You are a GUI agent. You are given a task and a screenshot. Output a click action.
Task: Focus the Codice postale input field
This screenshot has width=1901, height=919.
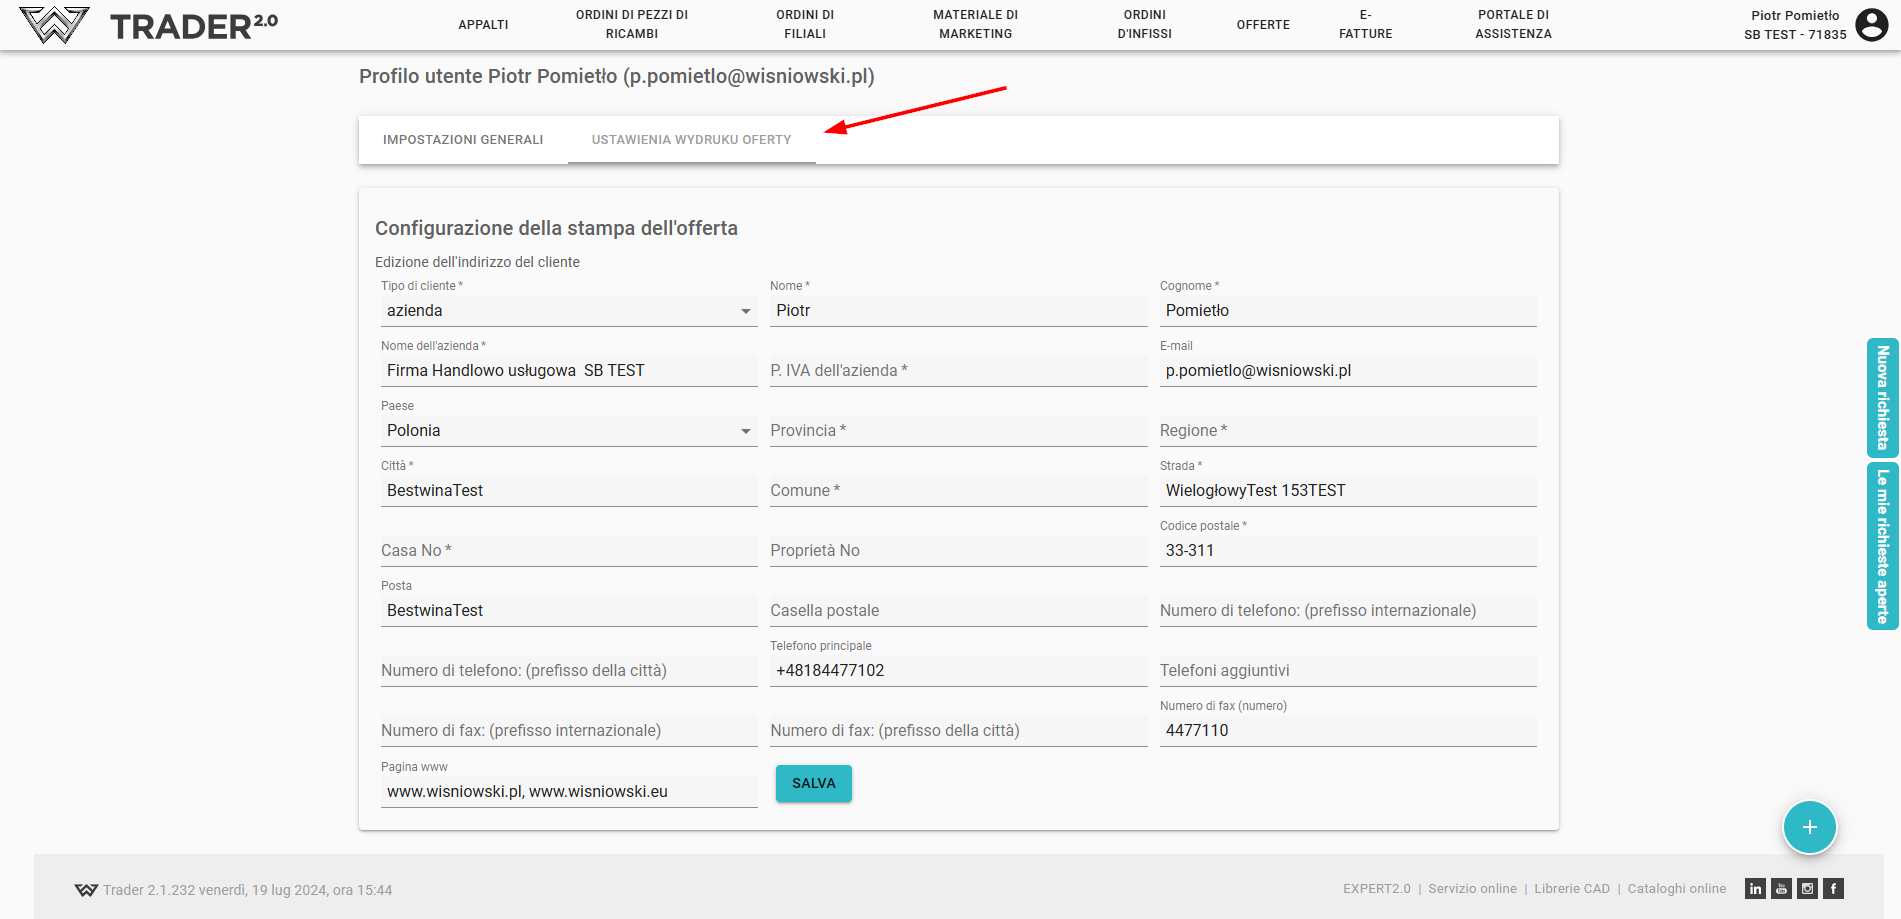(x=1346, y=551)
